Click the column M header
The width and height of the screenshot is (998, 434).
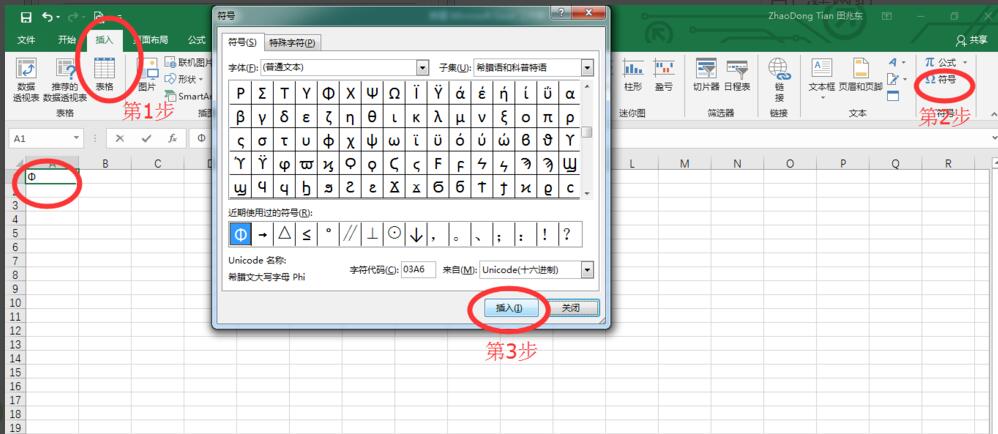point(684,164)
